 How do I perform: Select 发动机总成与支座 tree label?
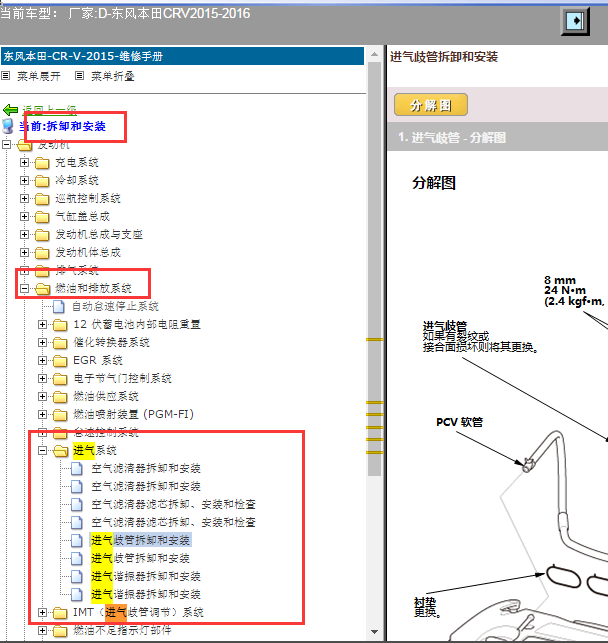coord(99,235)
